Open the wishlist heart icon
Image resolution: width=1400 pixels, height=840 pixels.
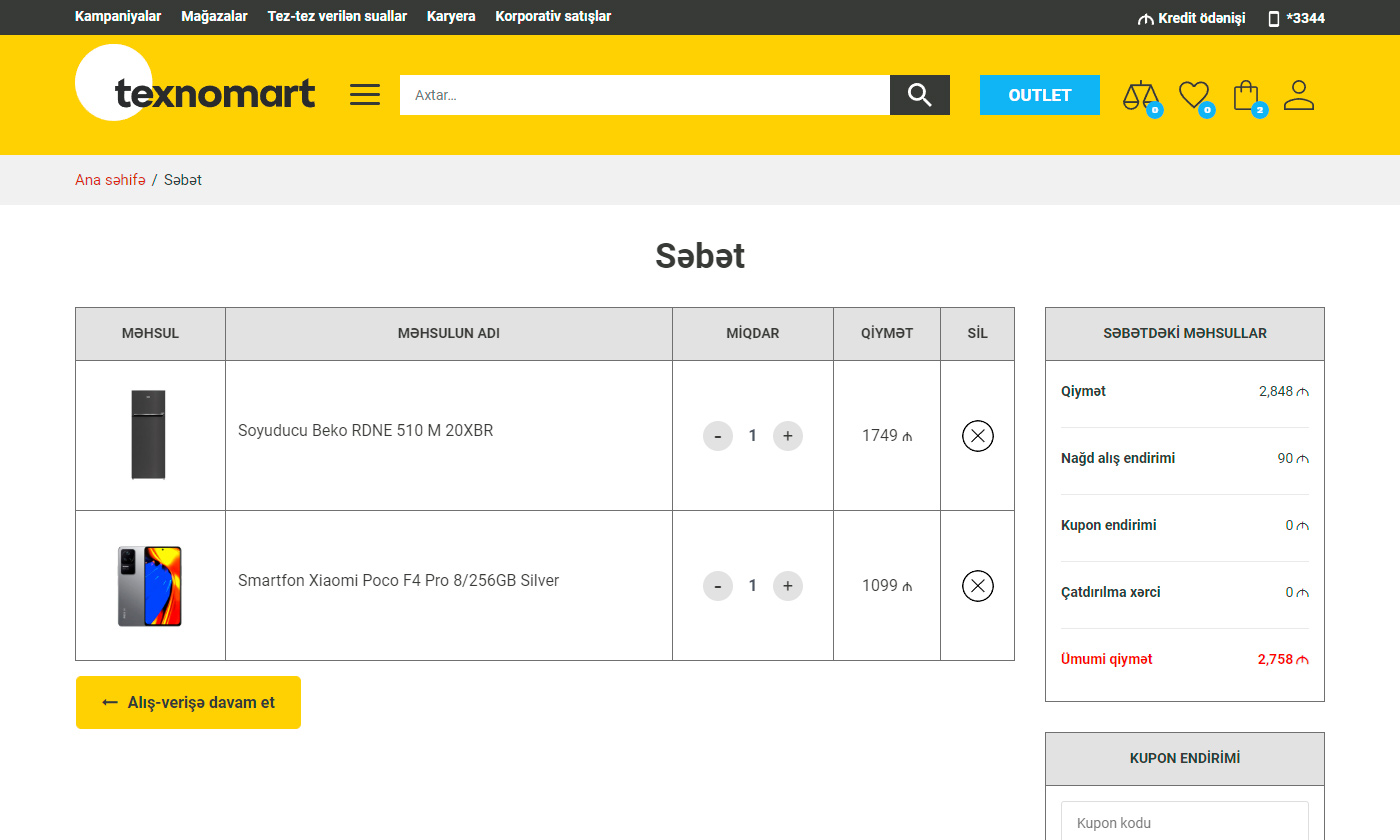[x=1194, y=95]
